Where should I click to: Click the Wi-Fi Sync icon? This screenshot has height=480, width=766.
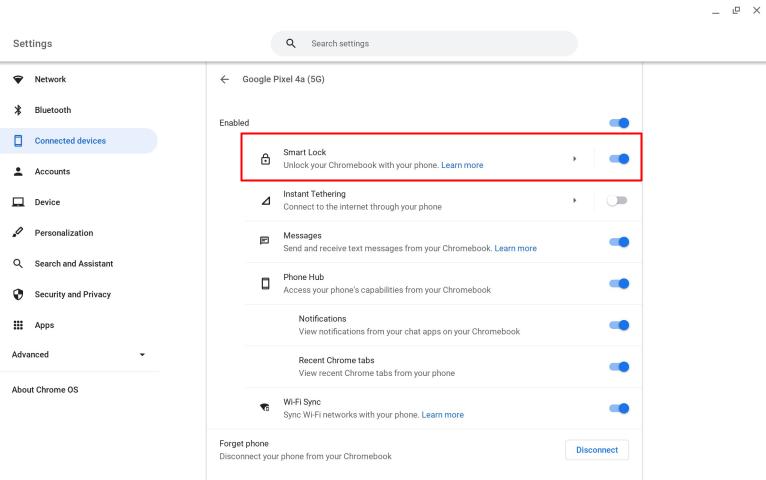click(x=264, y=407)
